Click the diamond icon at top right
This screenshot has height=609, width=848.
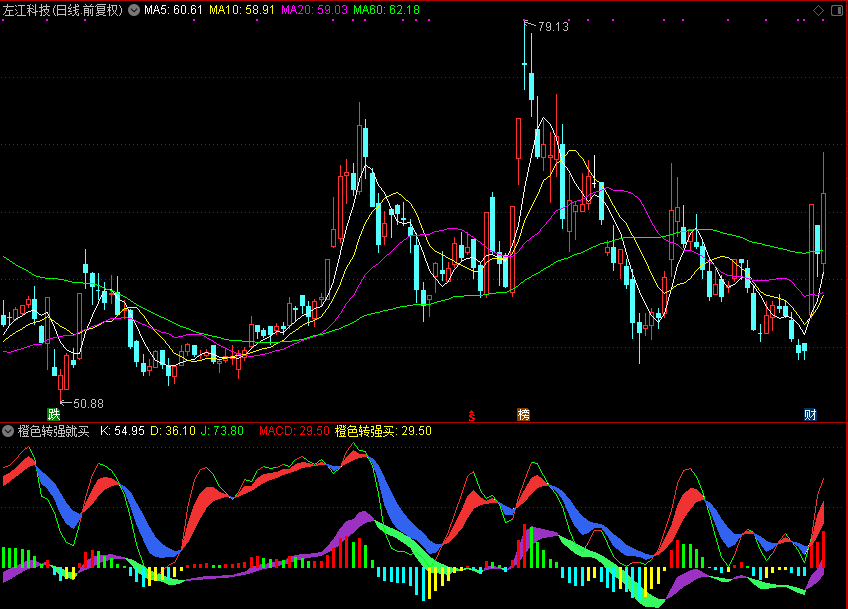point(819,10)
